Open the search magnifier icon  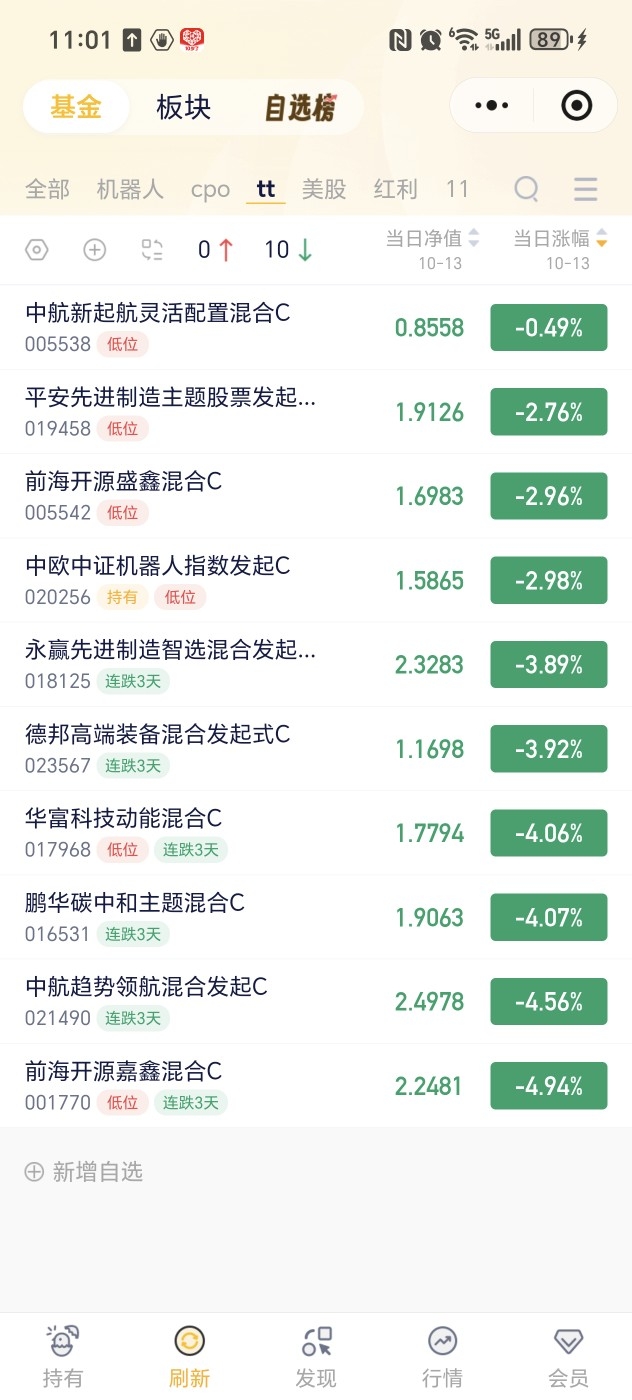(526, 189)
